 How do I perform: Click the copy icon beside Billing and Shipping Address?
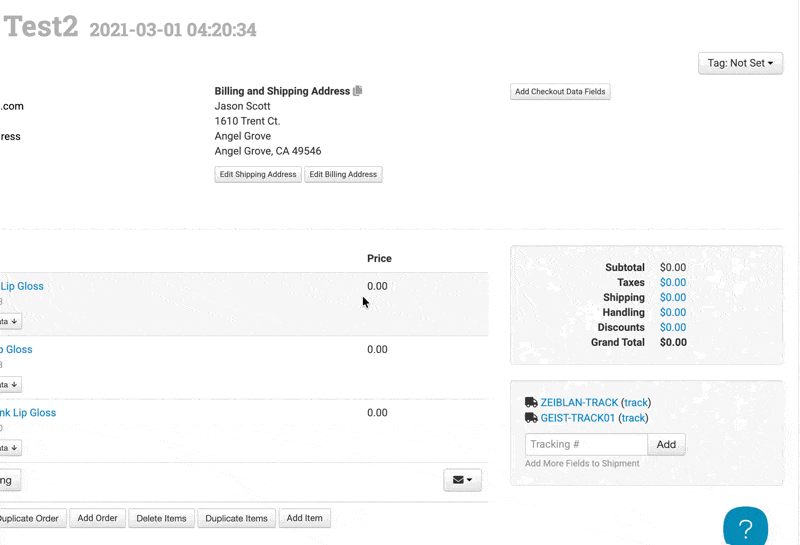[x=358, y=91]
